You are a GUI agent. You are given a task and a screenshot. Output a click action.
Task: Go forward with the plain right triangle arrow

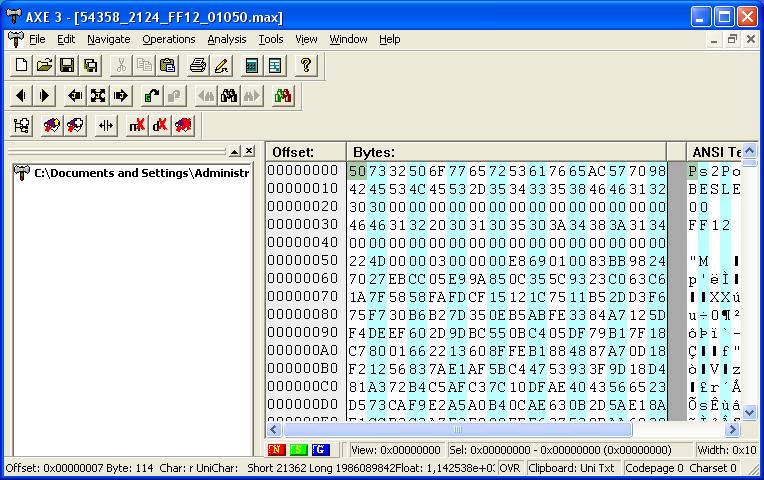tap(44, 96)
